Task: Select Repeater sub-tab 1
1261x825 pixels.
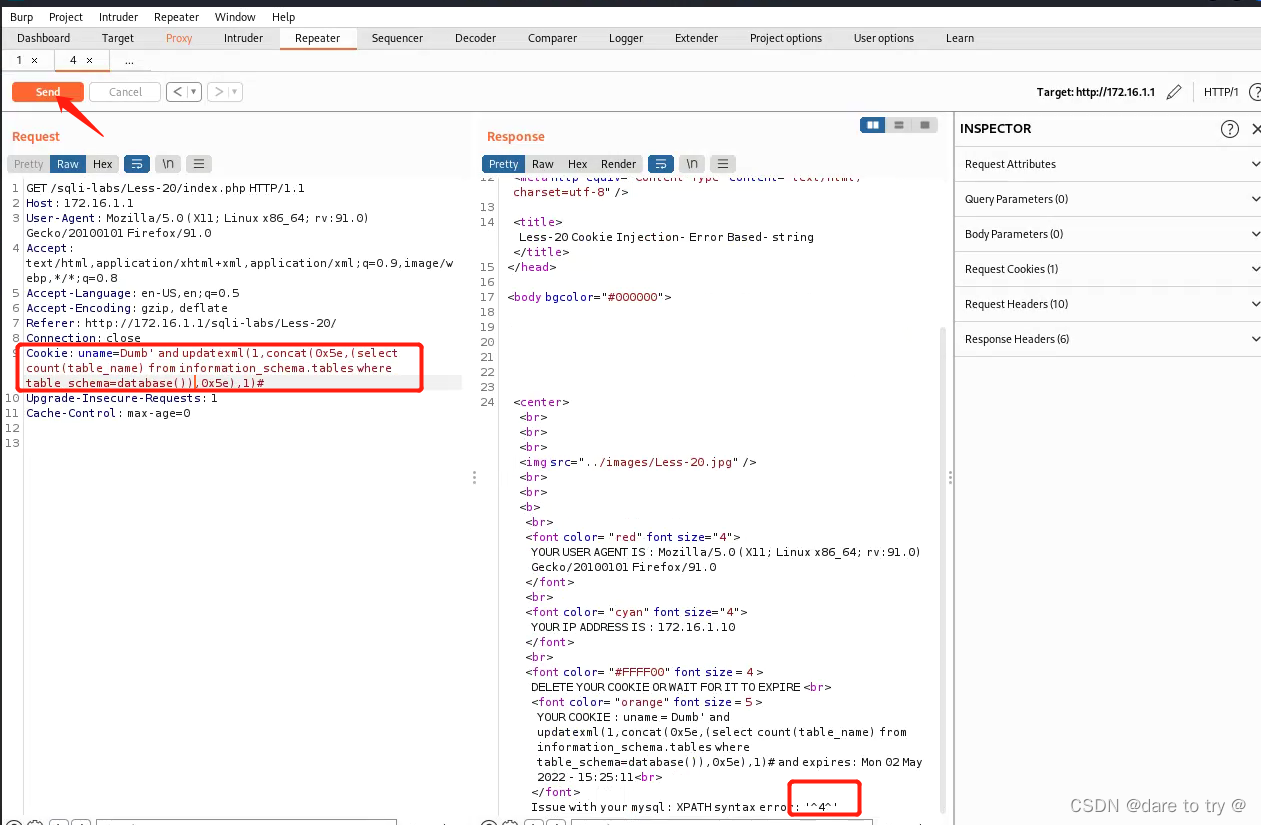Action: pyautogui.click(x=19, y=61)
